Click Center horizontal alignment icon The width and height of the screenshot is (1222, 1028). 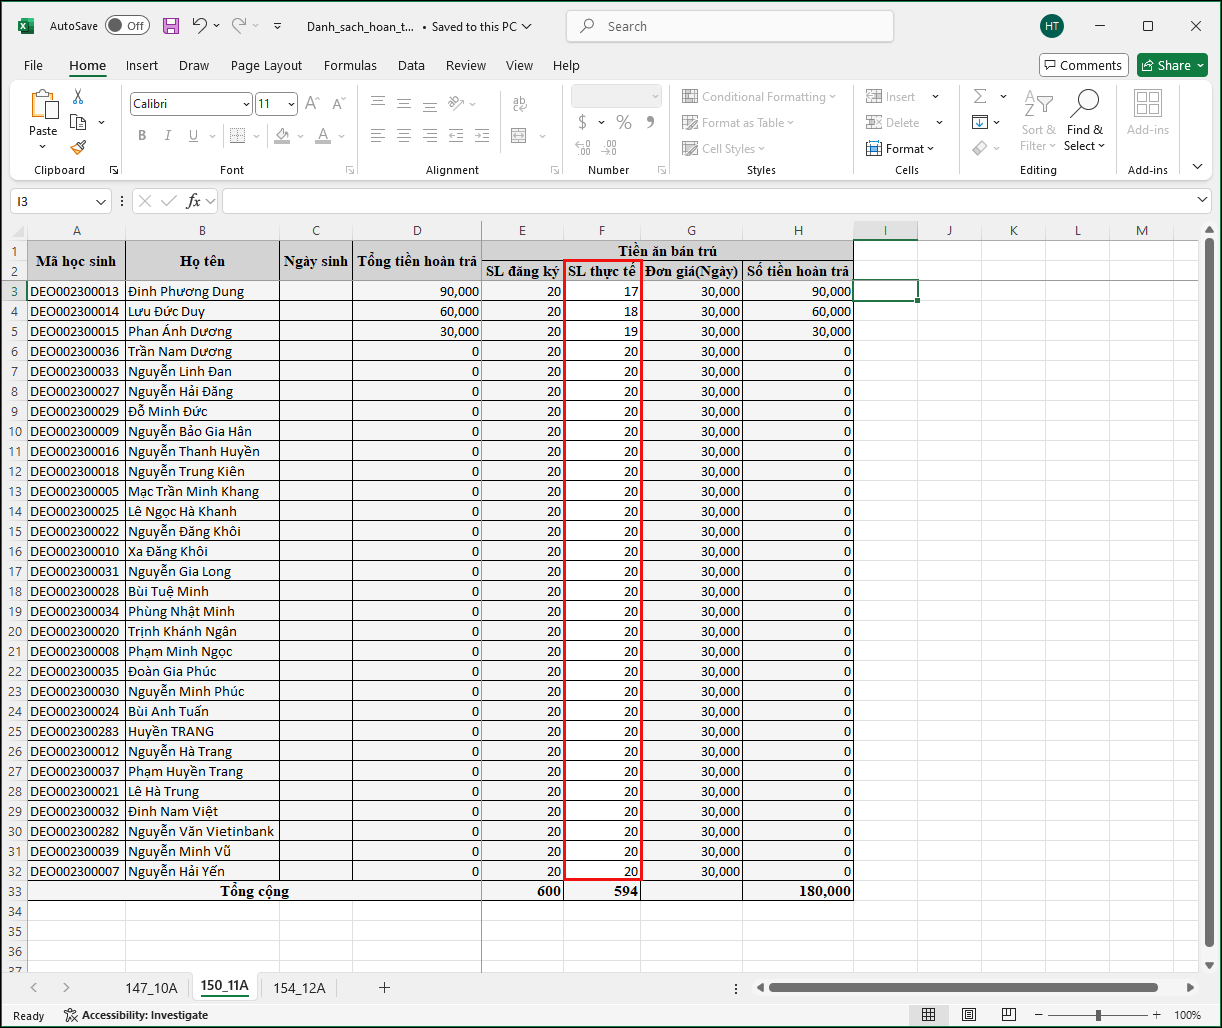click(x=404, y=135)
